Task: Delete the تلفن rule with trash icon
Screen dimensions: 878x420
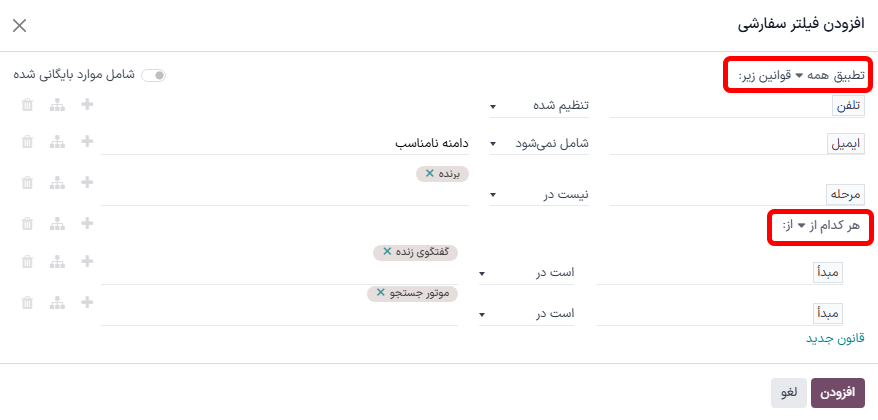Action: (27, 105)
